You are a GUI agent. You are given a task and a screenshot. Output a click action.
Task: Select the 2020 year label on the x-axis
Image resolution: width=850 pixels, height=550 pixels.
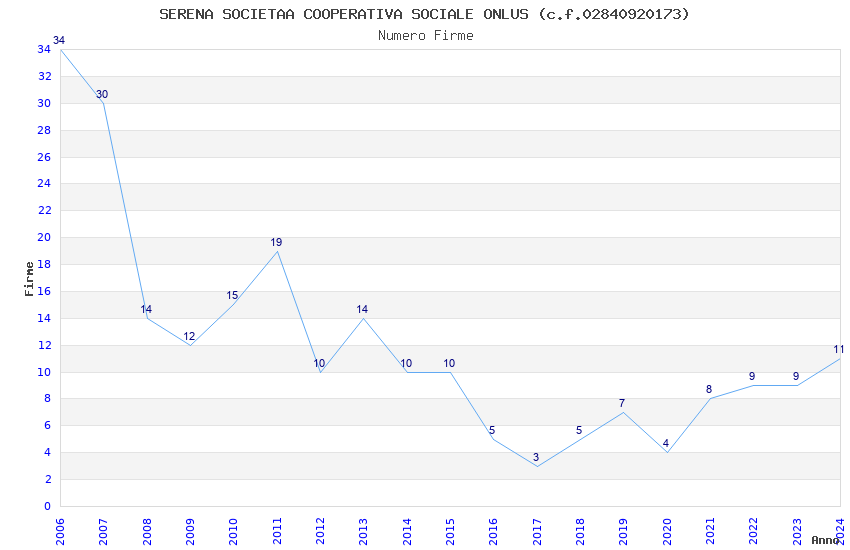point(667,531)
